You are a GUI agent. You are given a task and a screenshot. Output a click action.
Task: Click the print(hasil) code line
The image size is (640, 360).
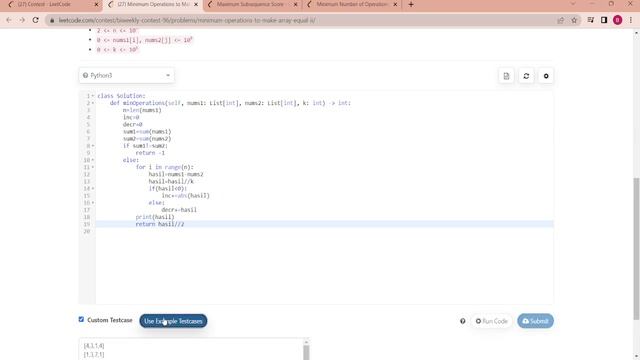tap(155, 217)
